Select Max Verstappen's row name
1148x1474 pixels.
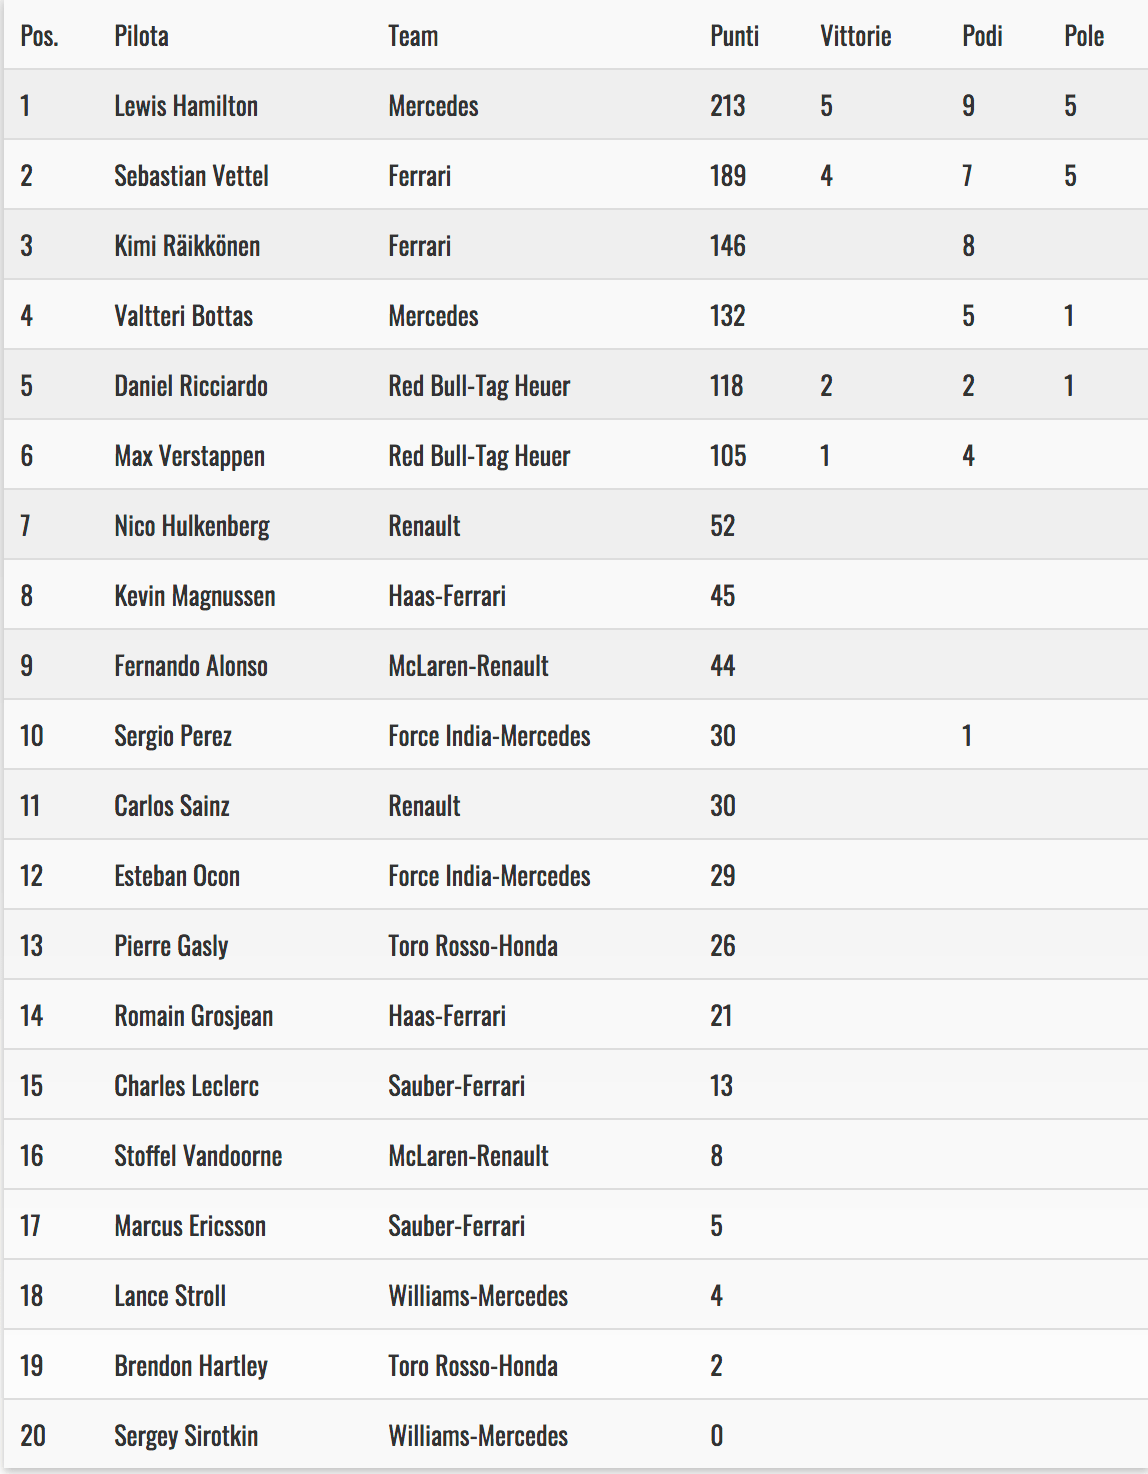pos(189,456)
